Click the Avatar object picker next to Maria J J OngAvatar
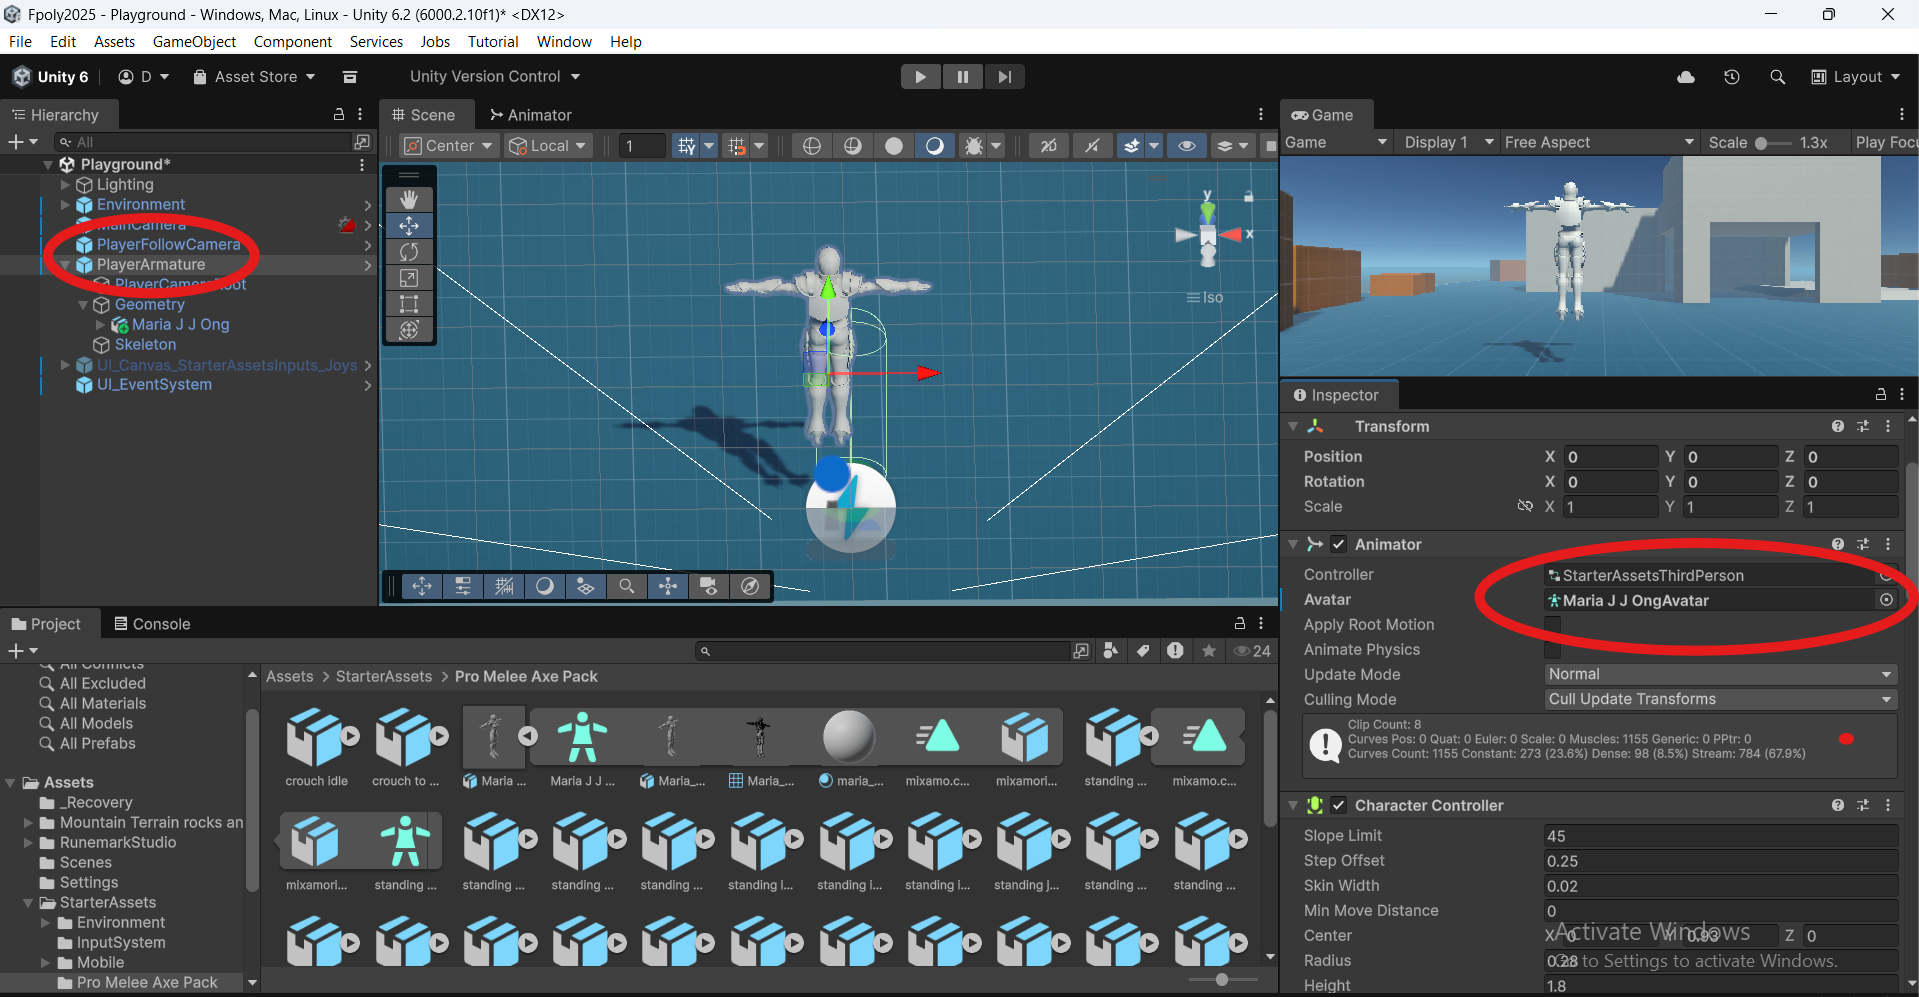 tap(1887, 600)
